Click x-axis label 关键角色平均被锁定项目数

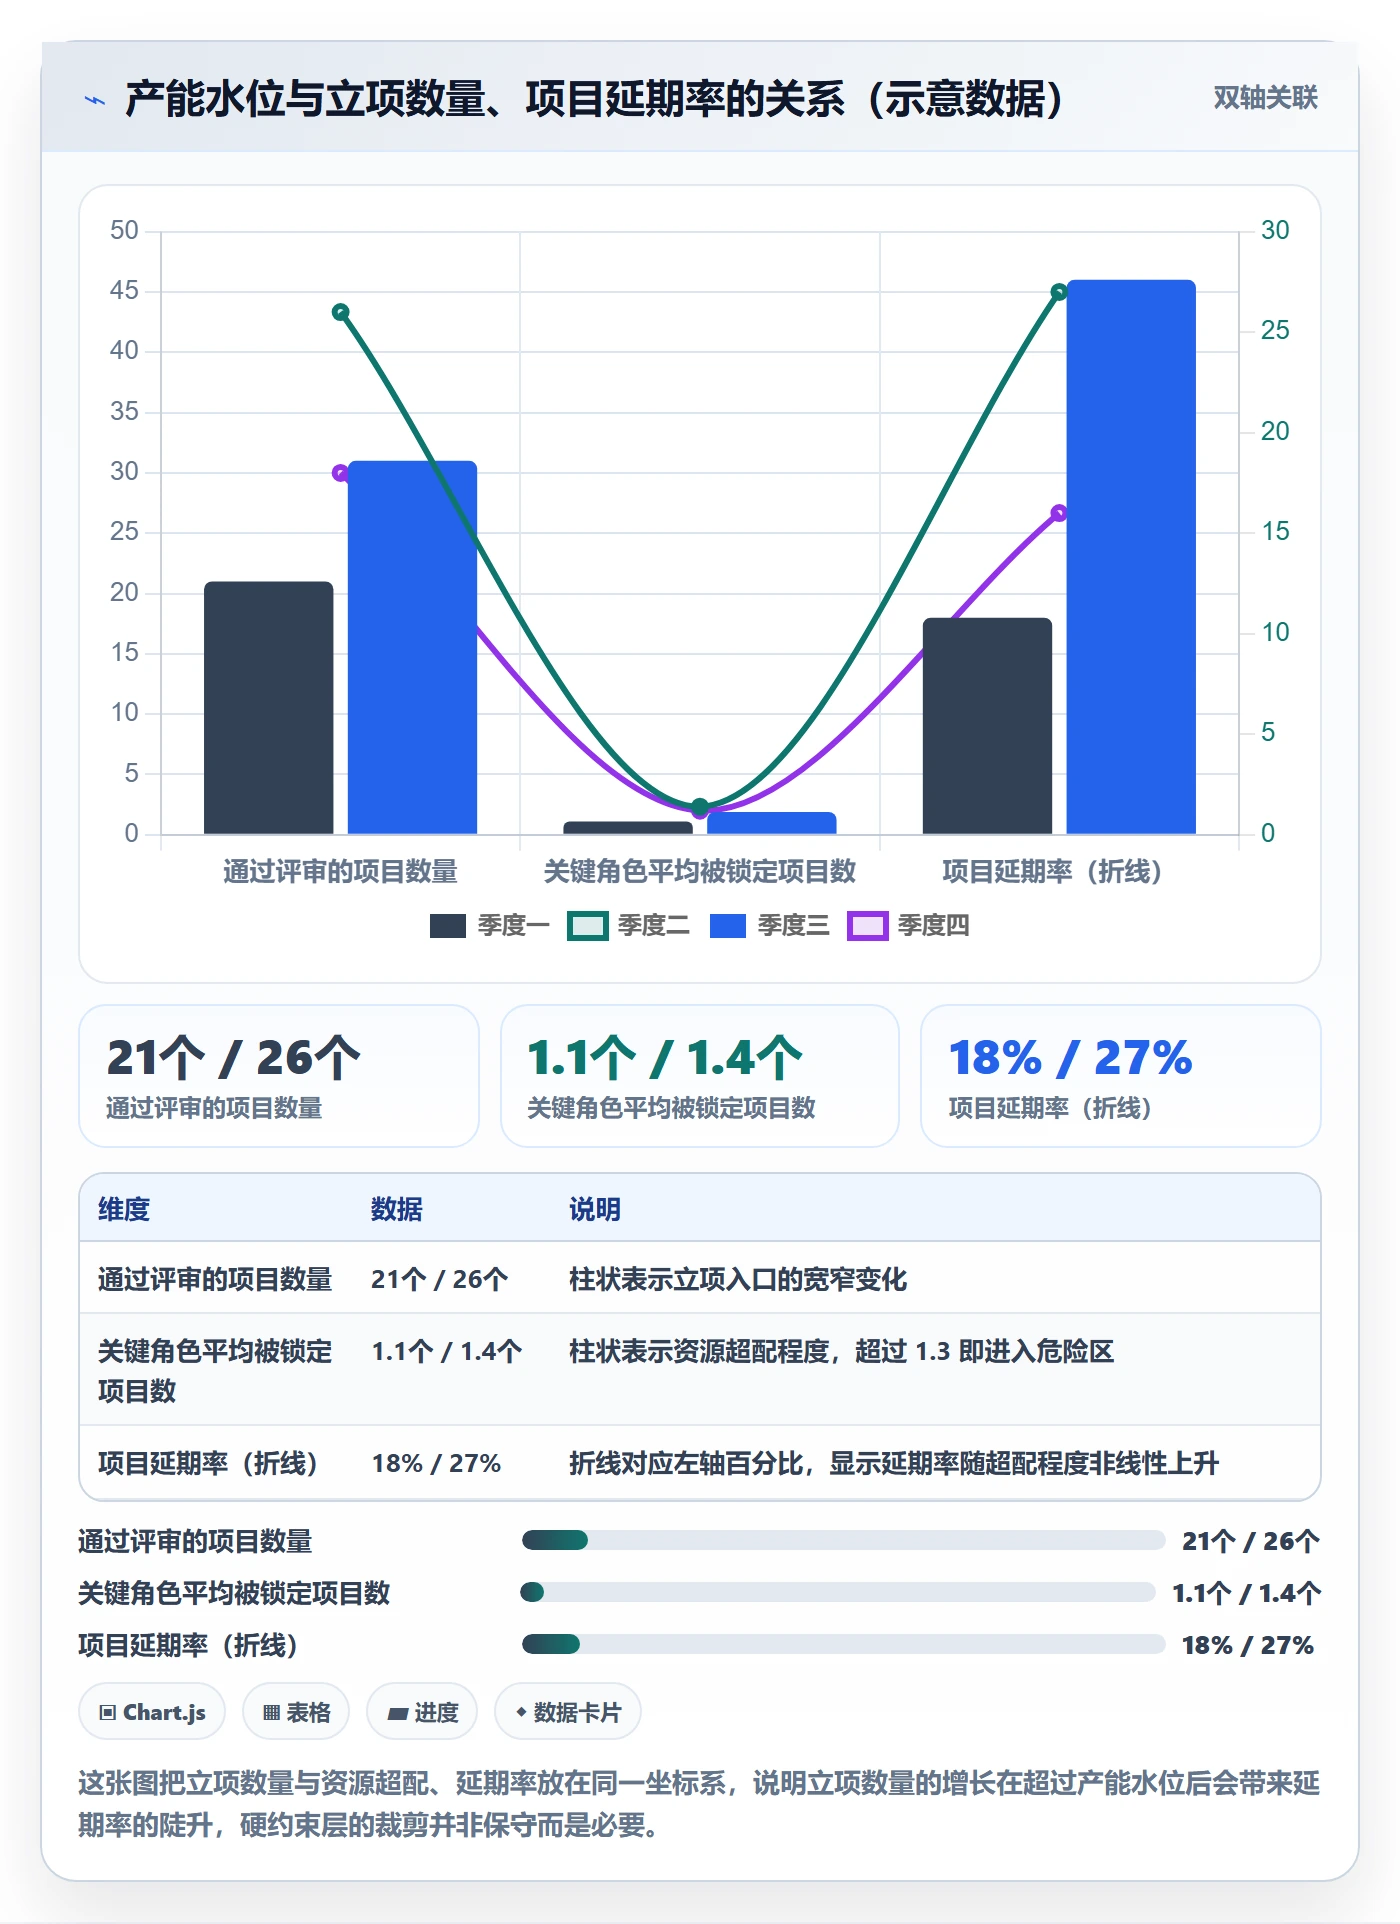tap(700, 871)
